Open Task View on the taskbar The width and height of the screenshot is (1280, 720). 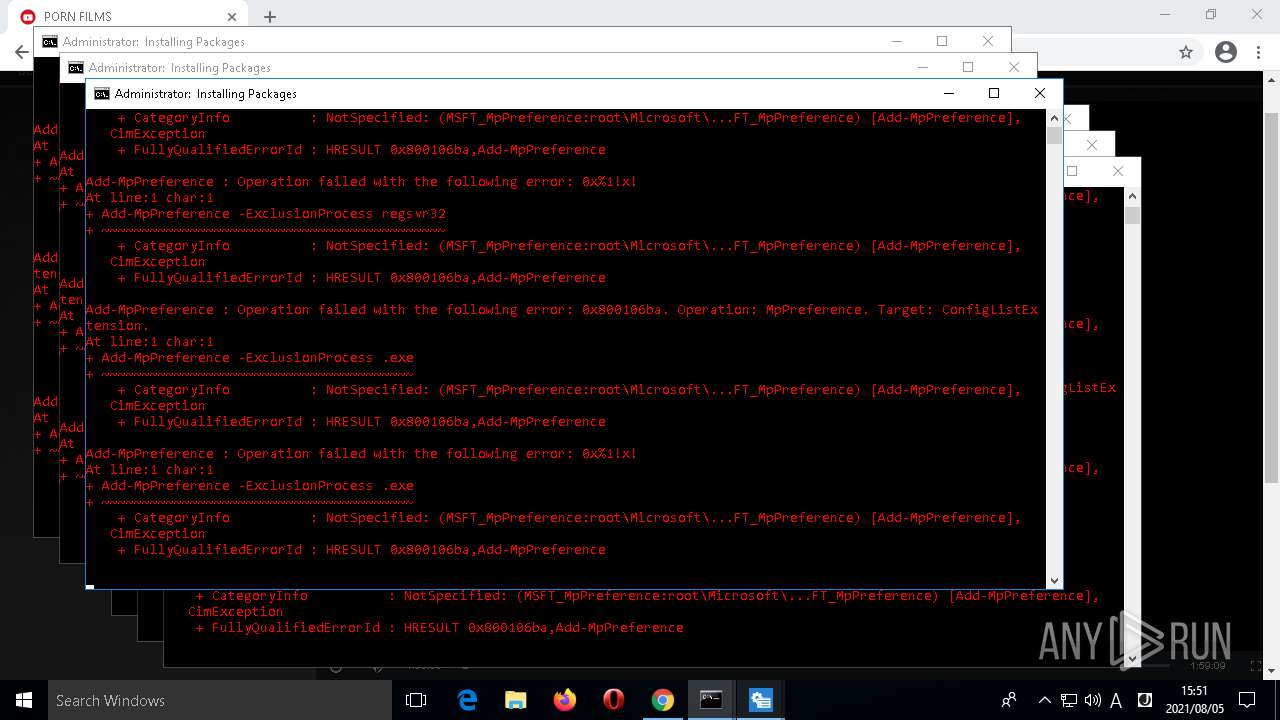416,700
